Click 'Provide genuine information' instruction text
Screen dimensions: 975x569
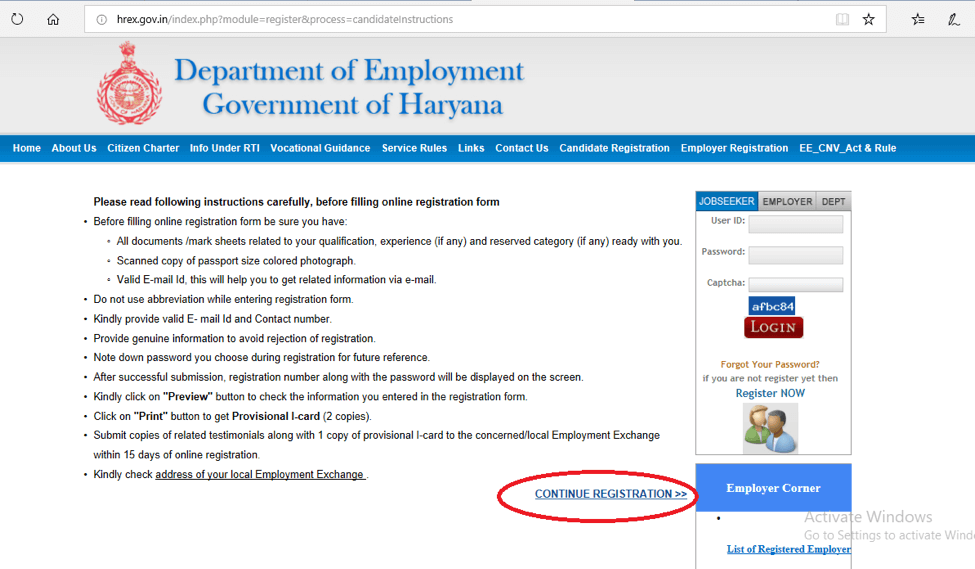click(x=234, y=338)
